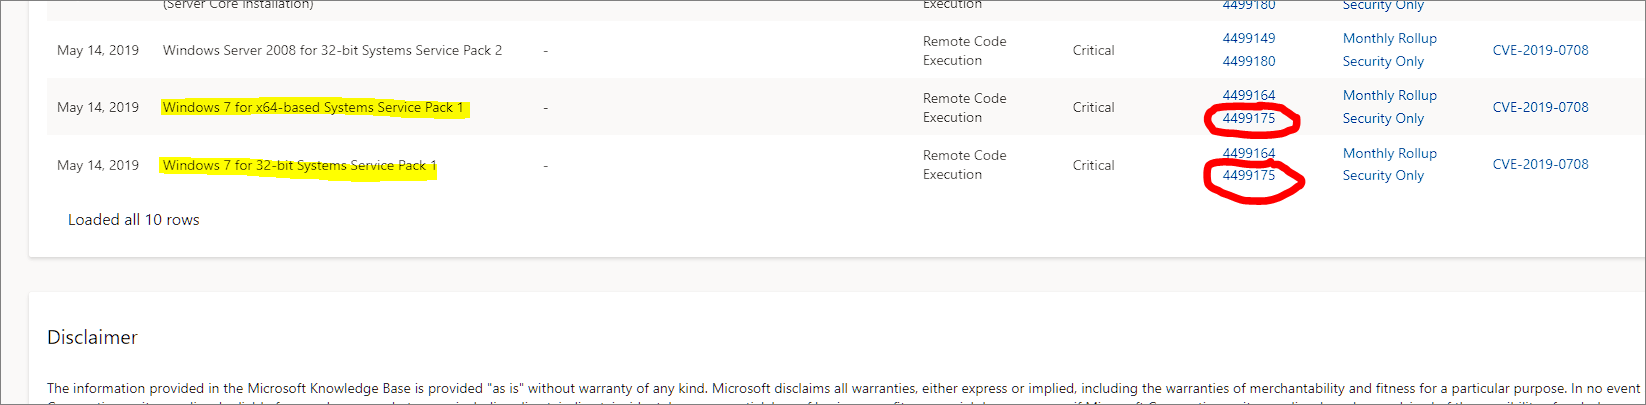Image resolution: width=1646 pixels, height=405 pixels.
Task: Open CVE-2019-0708 in Windows 7 x64 row
Action: coord(1540,107)
